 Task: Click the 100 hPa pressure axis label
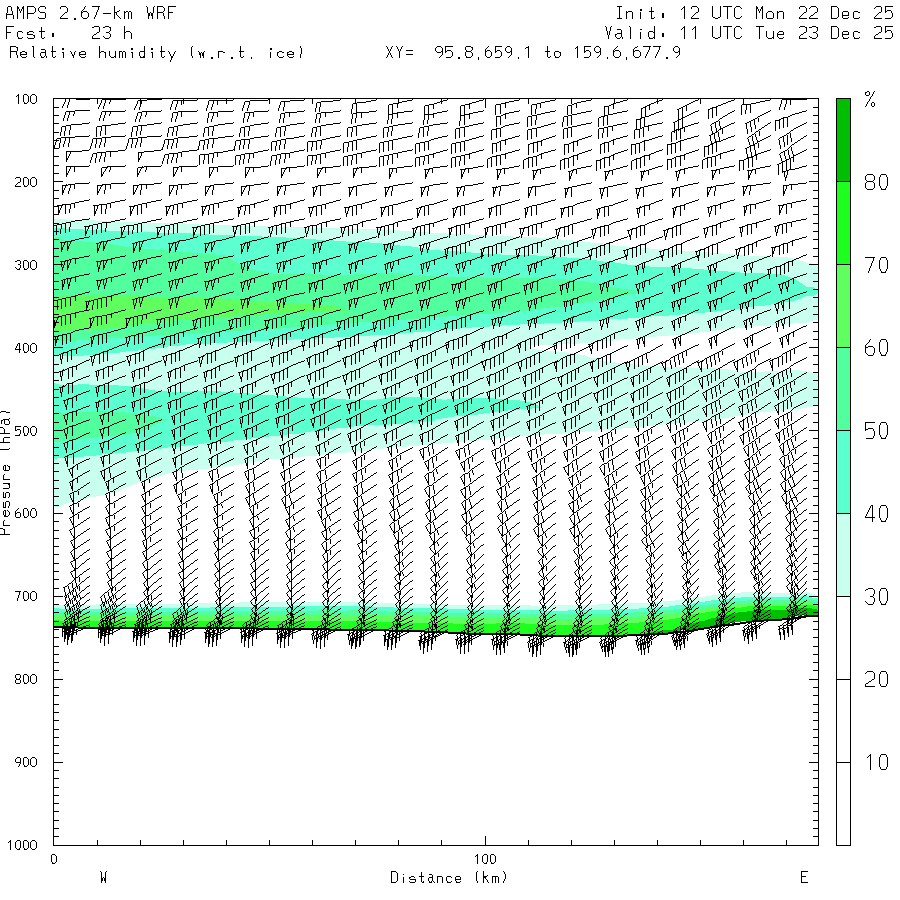[x=26, y=99]
